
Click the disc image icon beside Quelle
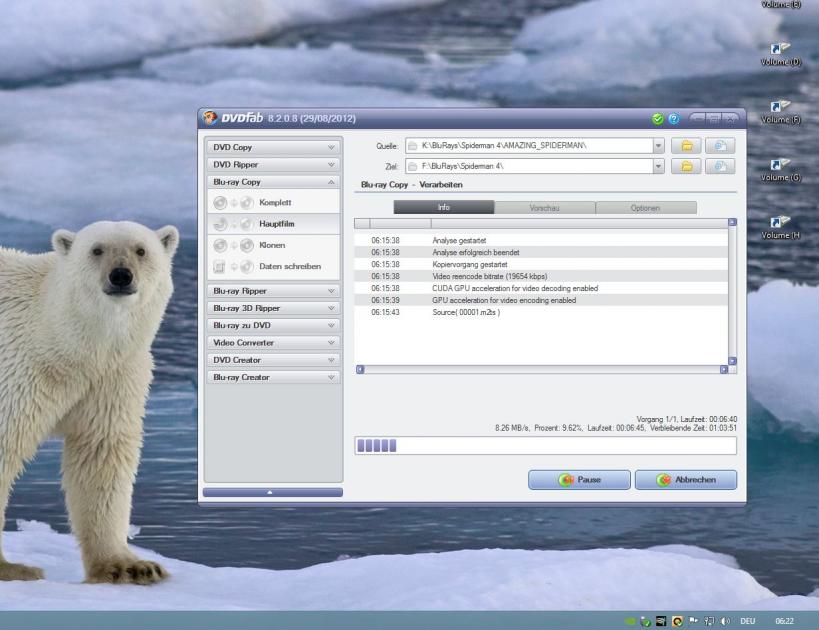[720, 146]
